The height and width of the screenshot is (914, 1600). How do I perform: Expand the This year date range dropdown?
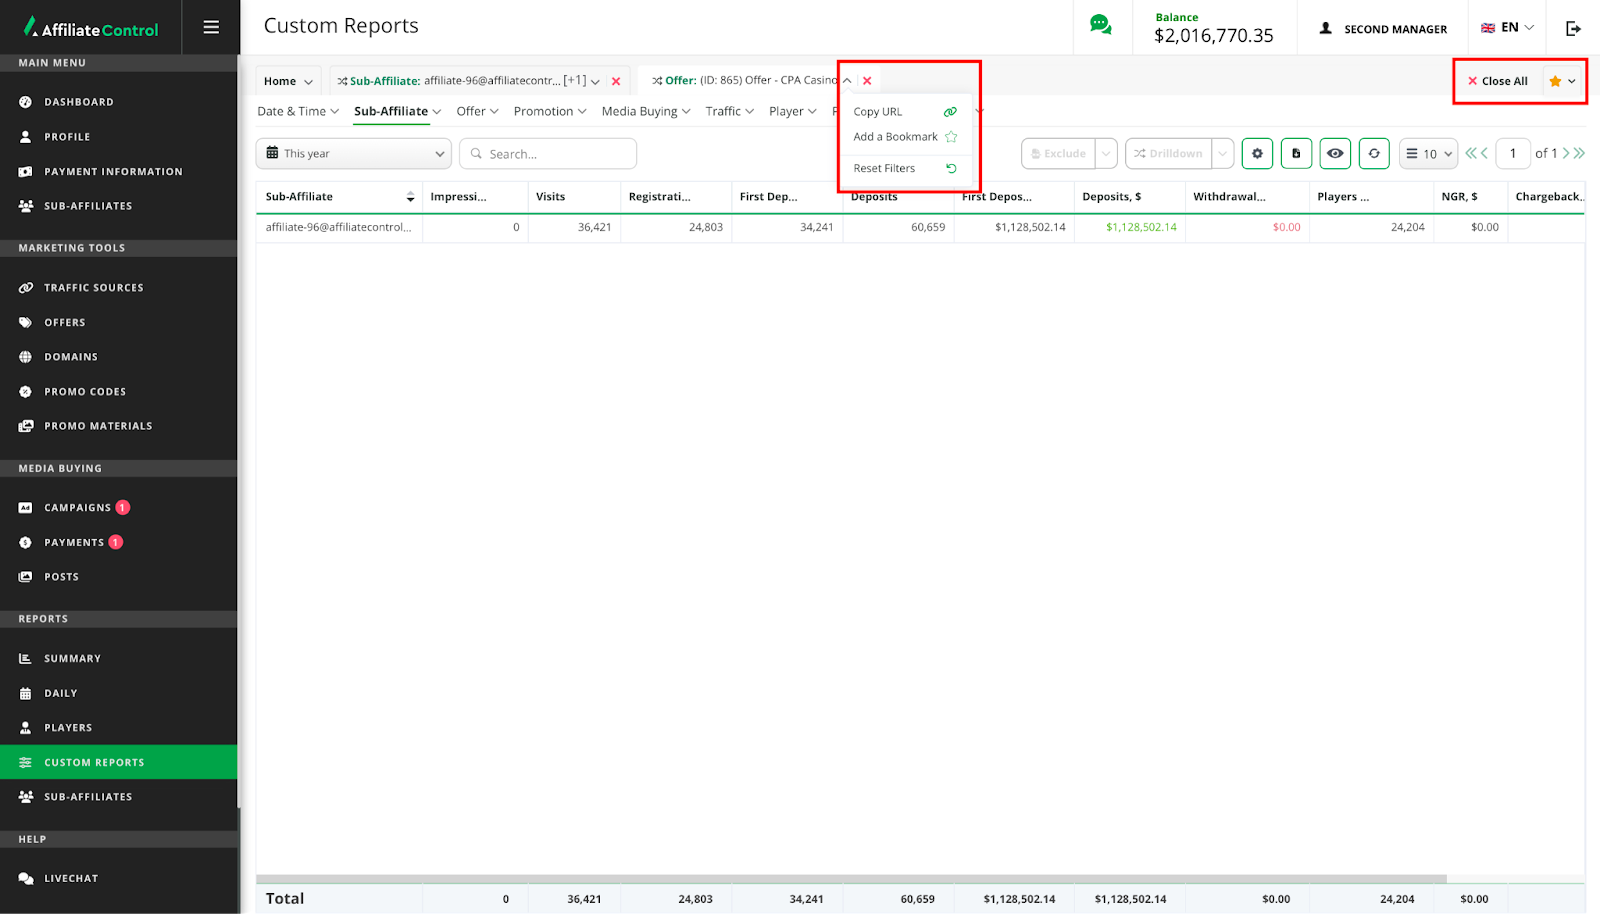(355, 154)
